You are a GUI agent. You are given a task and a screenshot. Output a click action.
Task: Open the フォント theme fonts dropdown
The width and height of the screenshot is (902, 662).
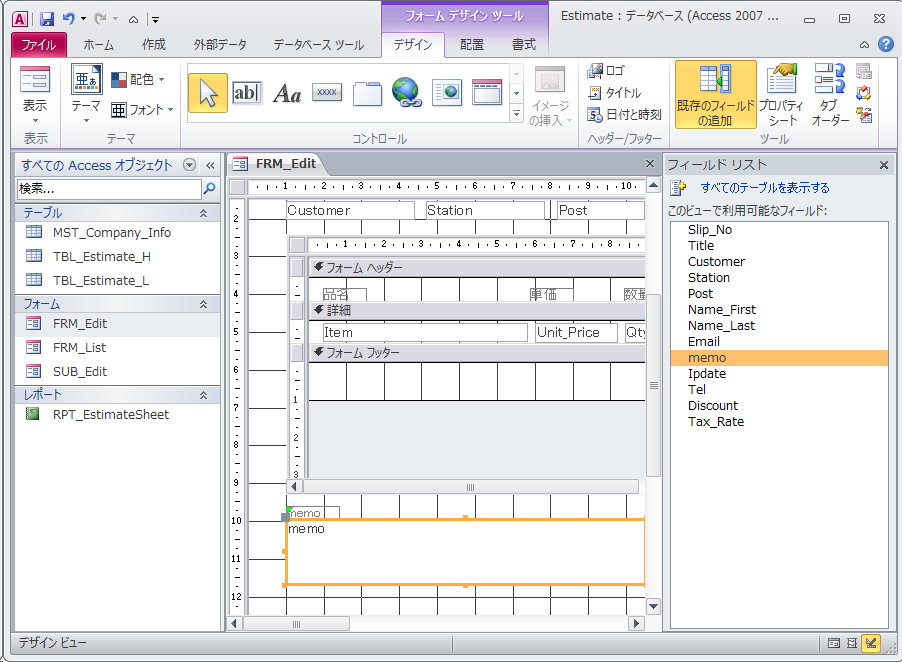tap(142, 109)
